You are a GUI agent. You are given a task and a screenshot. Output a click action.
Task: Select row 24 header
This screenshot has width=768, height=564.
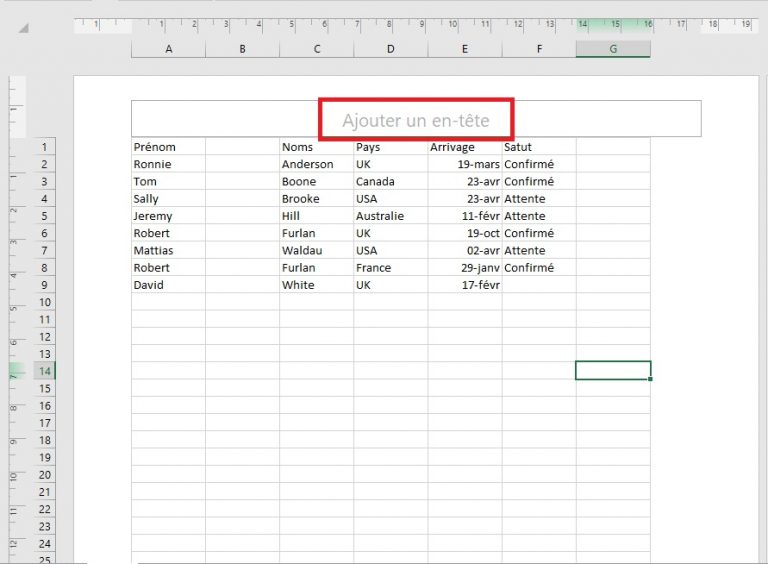tap(45, 544)
